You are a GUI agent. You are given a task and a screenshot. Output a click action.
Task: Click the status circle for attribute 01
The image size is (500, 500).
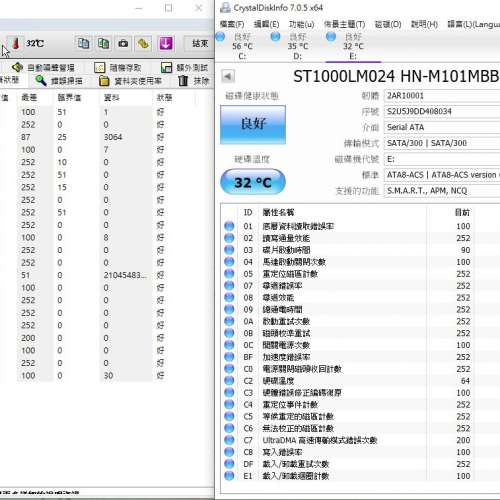[229, 226]
